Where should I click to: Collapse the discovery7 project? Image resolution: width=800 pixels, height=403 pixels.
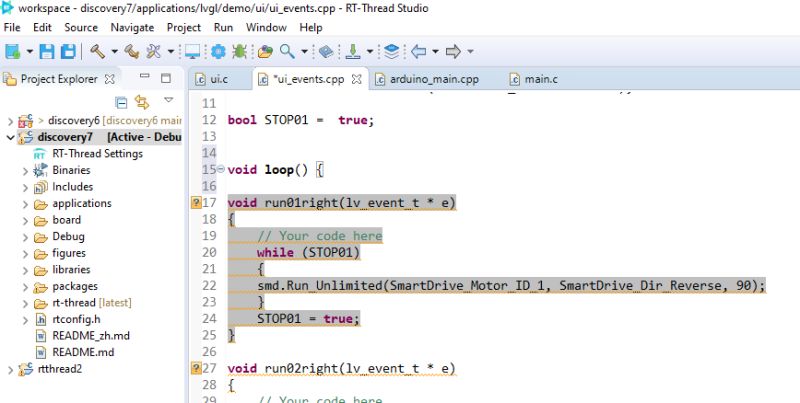click(10, 137)
